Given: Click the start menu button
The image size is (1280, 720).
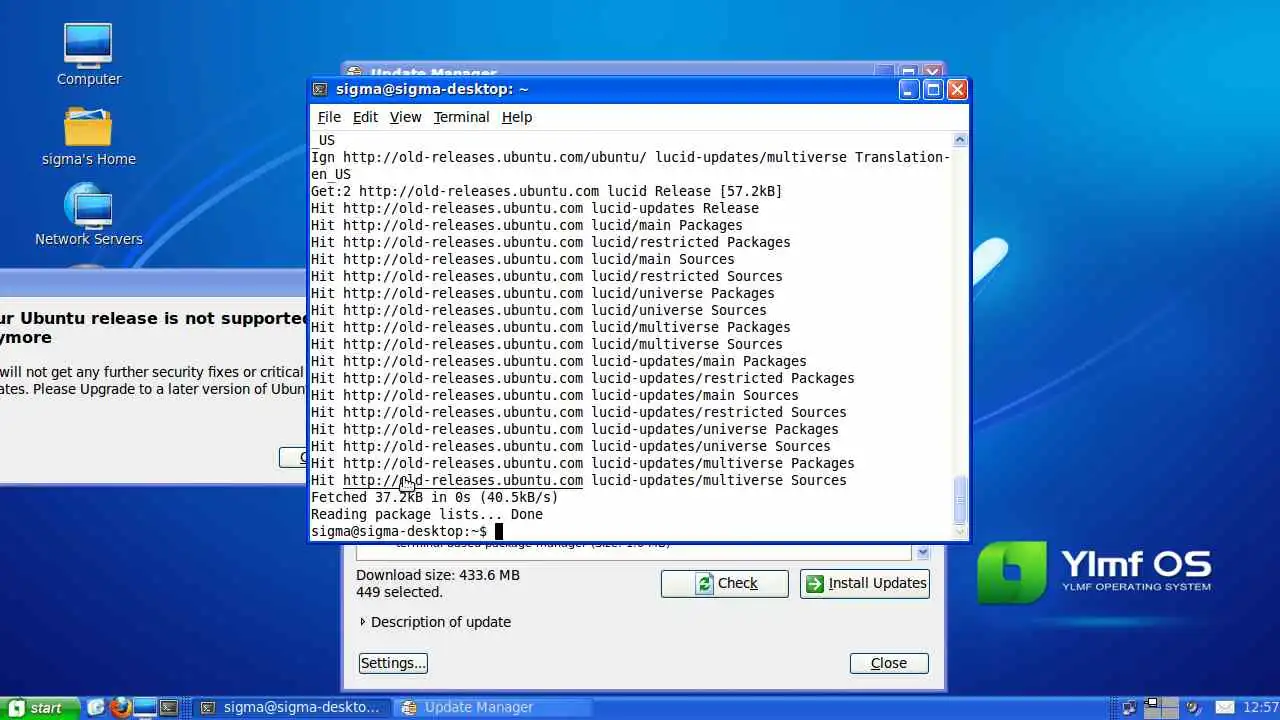Looking at the screenshot, I should pos(40,707).
